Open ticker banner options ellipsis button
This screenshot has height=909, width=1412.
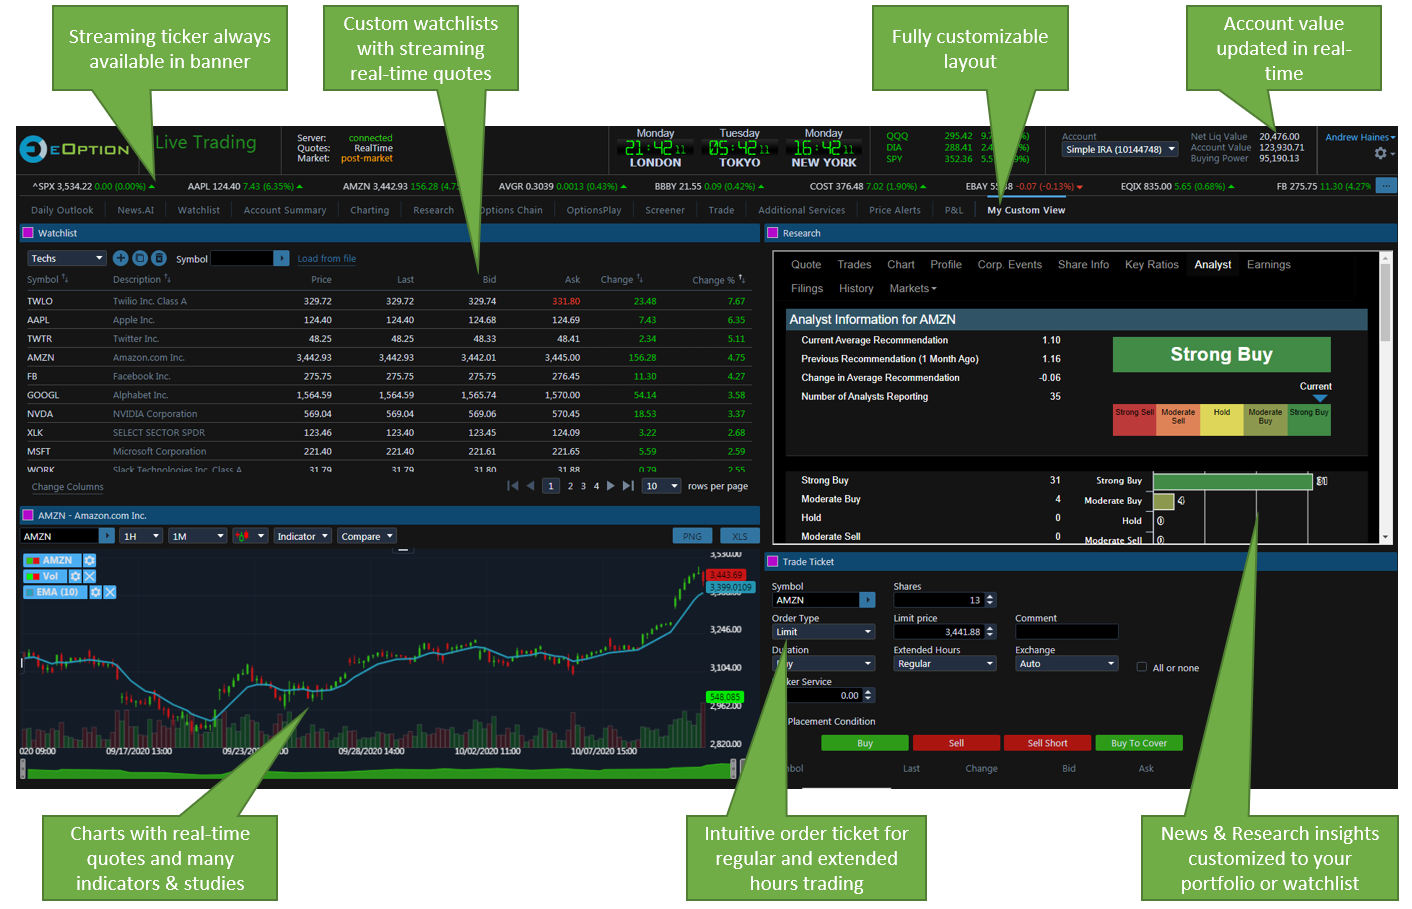(x=1386, y=185)
